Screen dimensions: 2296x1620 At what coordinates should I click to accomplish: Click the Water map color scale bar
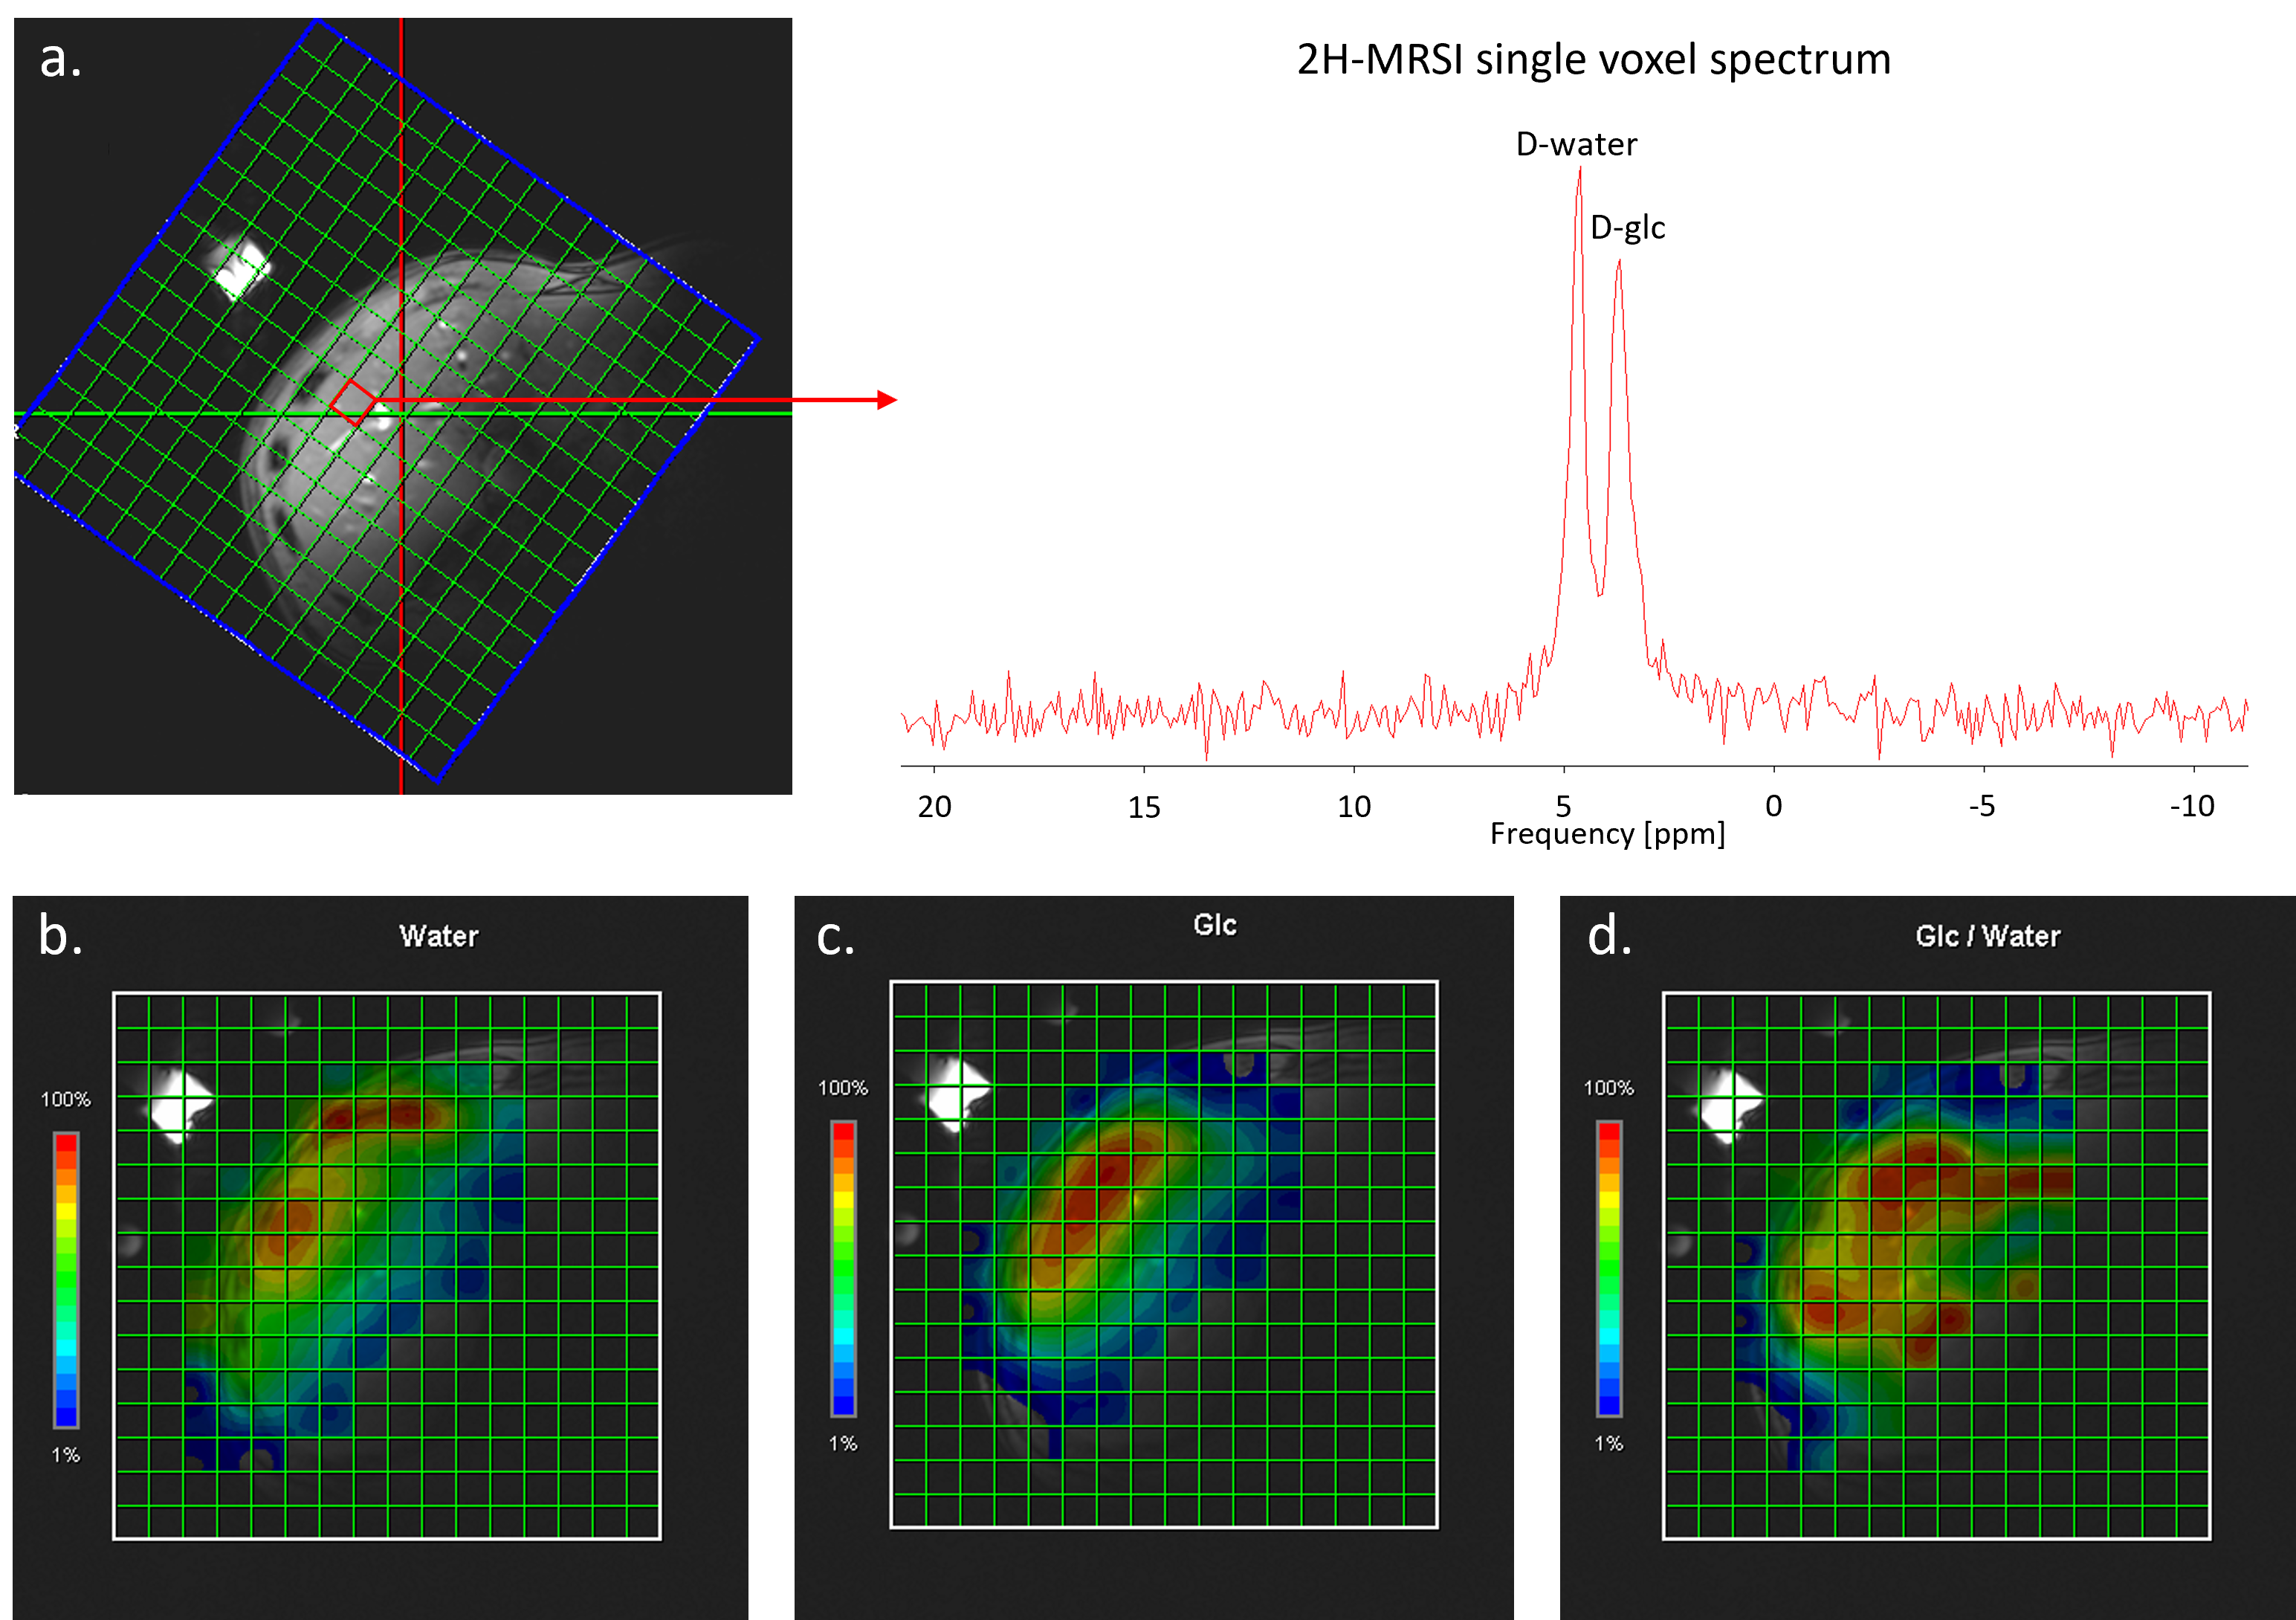coord(66,1279)
